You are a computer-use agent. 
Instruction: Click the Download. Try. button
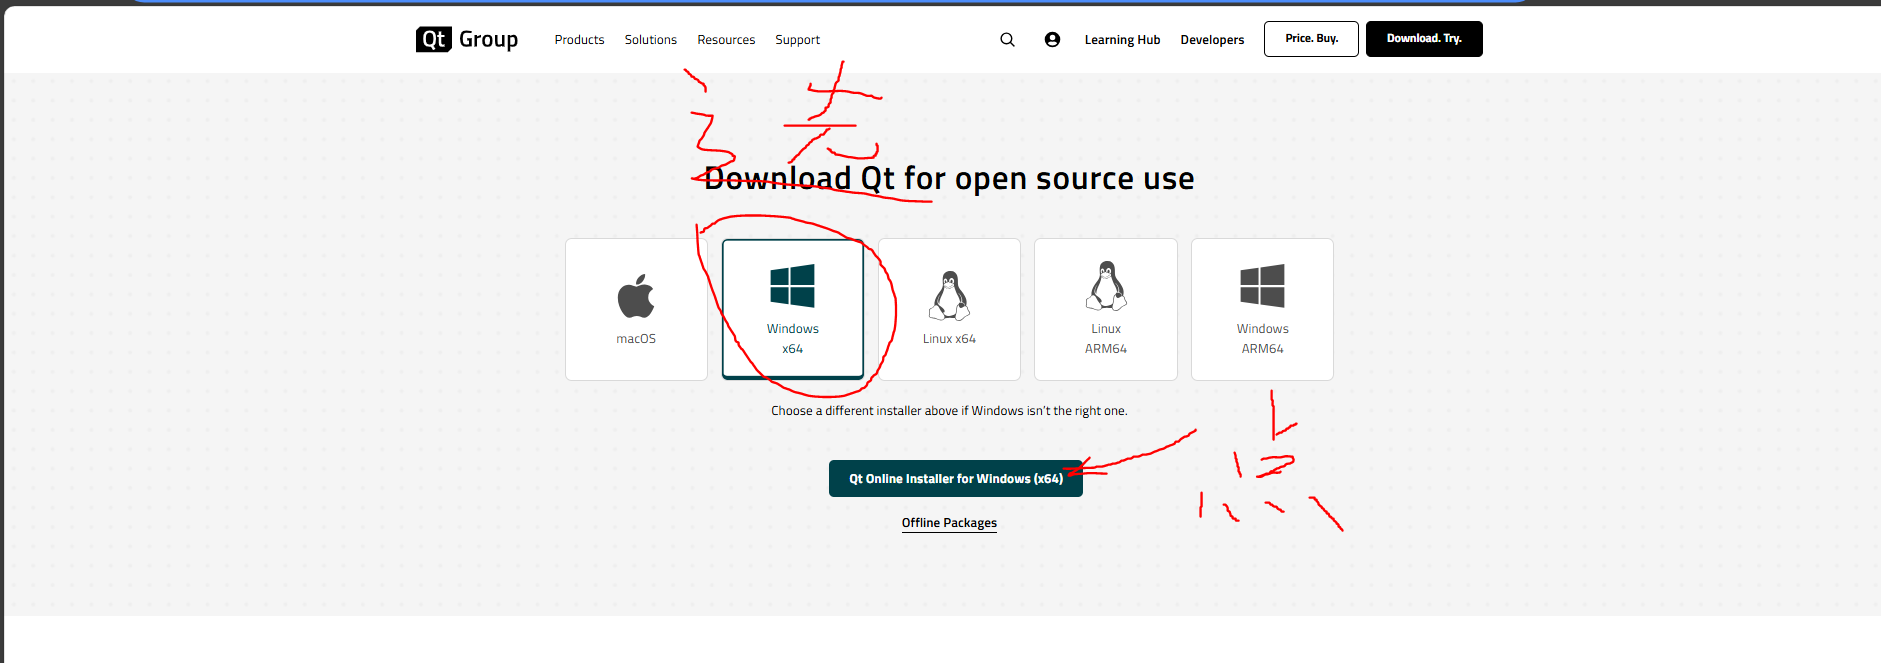[x=1424, y=39]
